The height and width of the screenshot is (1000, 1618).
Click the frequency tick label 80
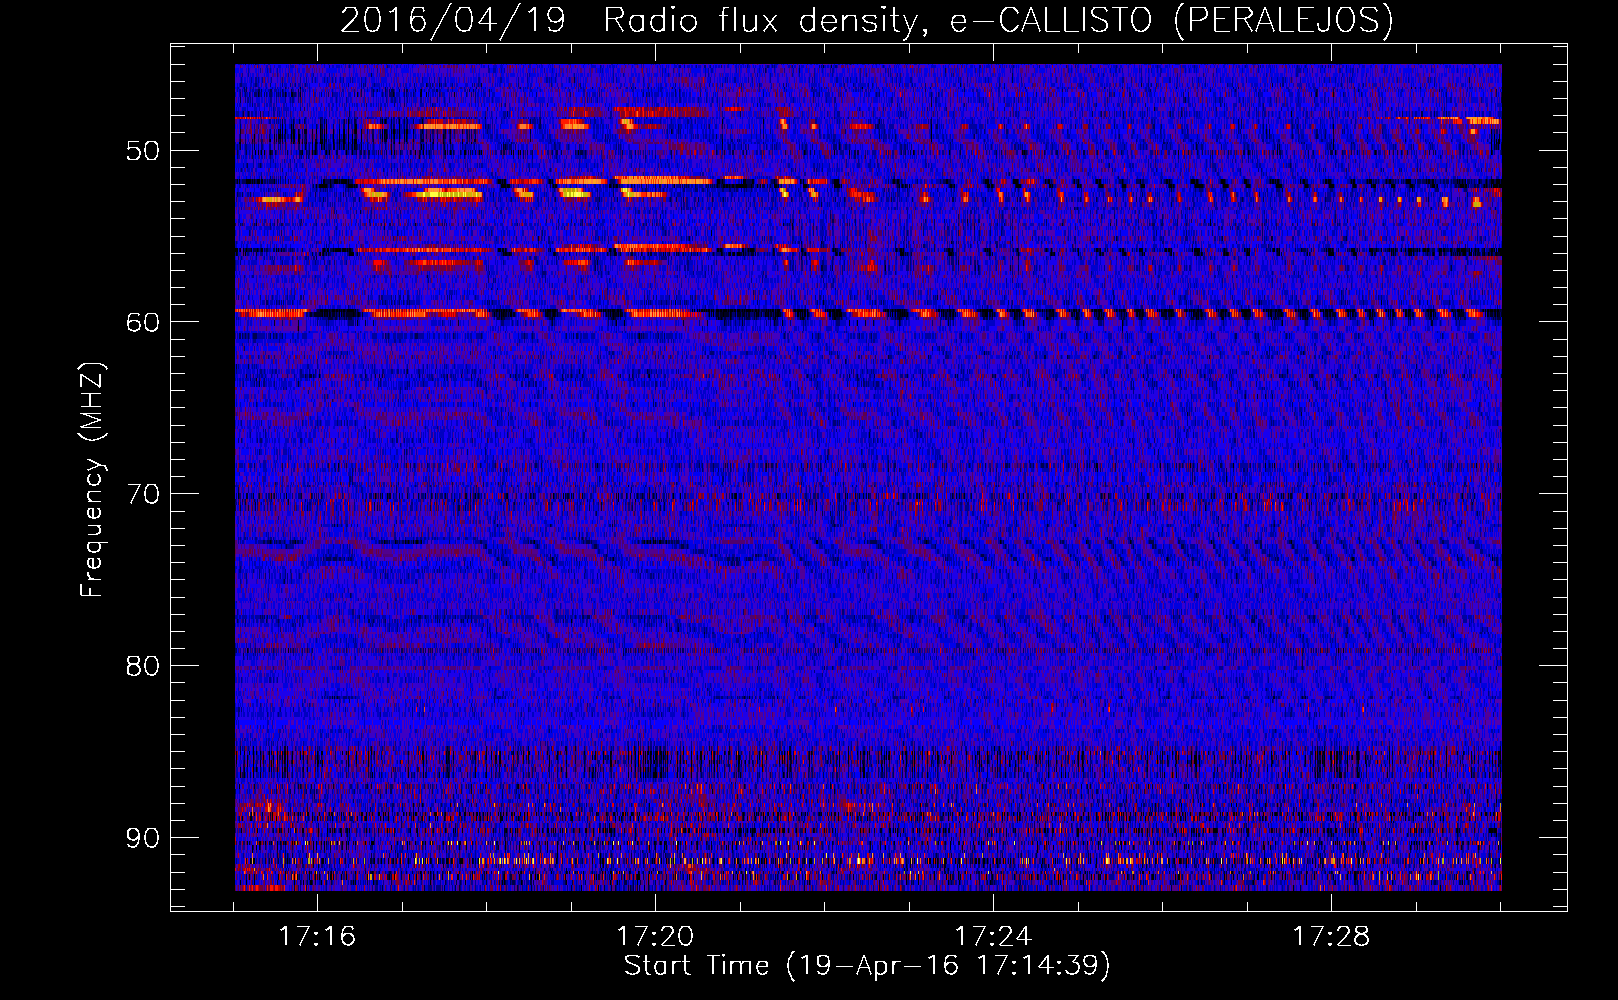(143, 666)
